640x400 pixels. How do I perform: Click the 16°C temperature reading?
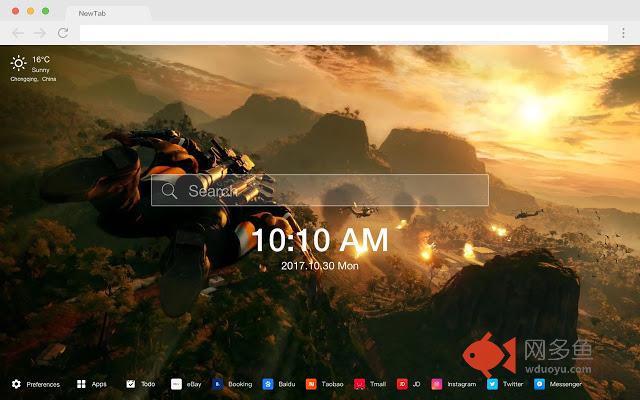pyautogui.click(x=41, y=60)
